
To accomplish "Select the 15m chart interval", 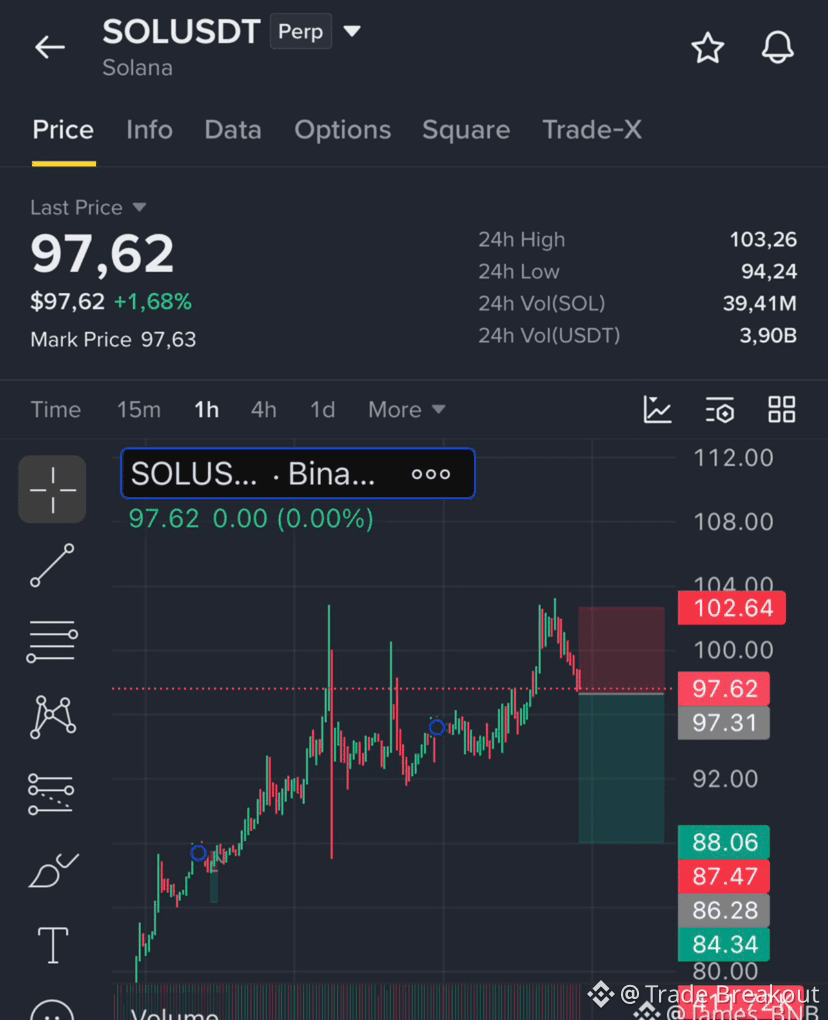I will click(139, 410).
